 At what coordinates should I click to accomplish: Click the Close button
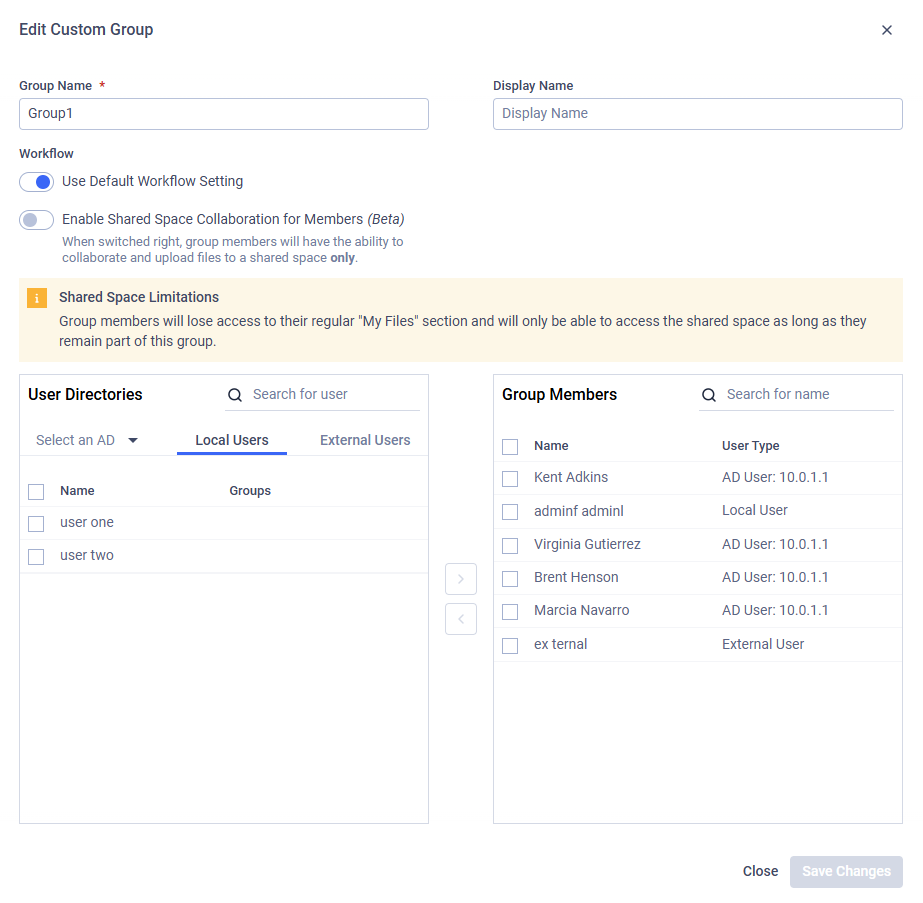click(760, 871)
